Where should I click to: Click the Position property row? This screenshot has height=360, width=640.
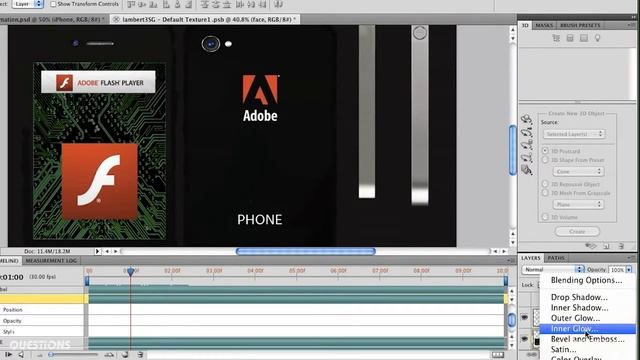(x=42, y=310)
